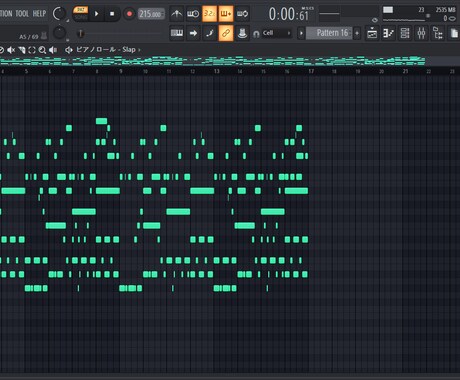This screenshot has height=380, width=460.
Task: Click the piano roll playback speaker icon
Action: tap(53, 50)
